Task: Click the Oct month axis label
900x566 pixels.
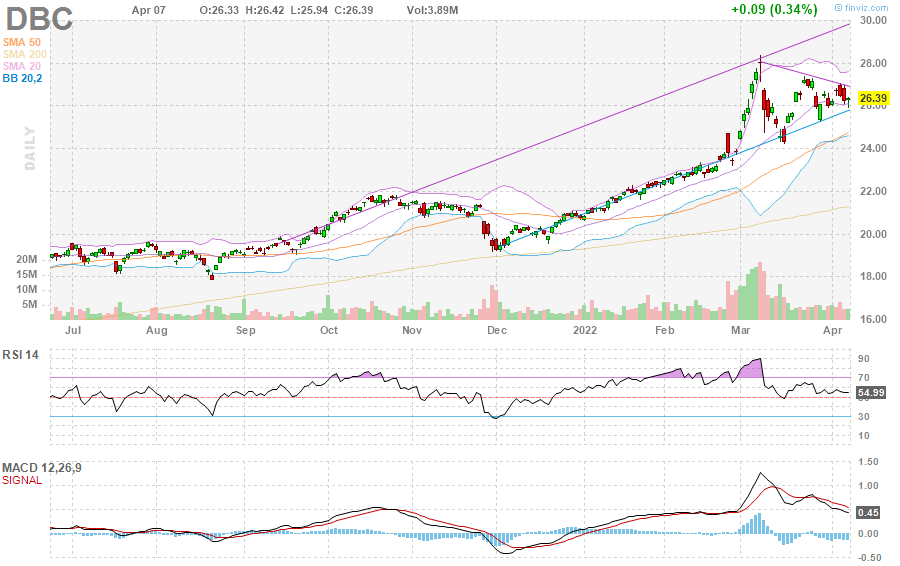Action: point(329,330)
